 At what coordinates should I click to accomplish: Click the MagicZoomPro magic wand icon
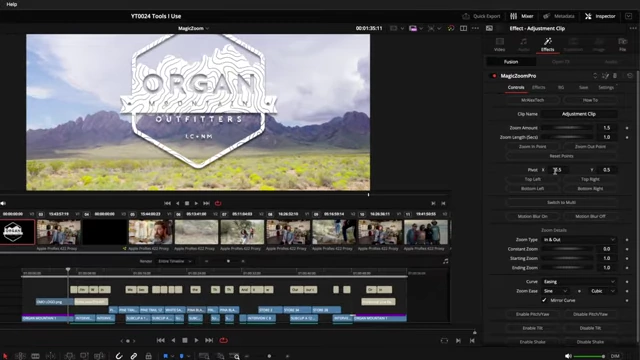click(x=605, y=76)
